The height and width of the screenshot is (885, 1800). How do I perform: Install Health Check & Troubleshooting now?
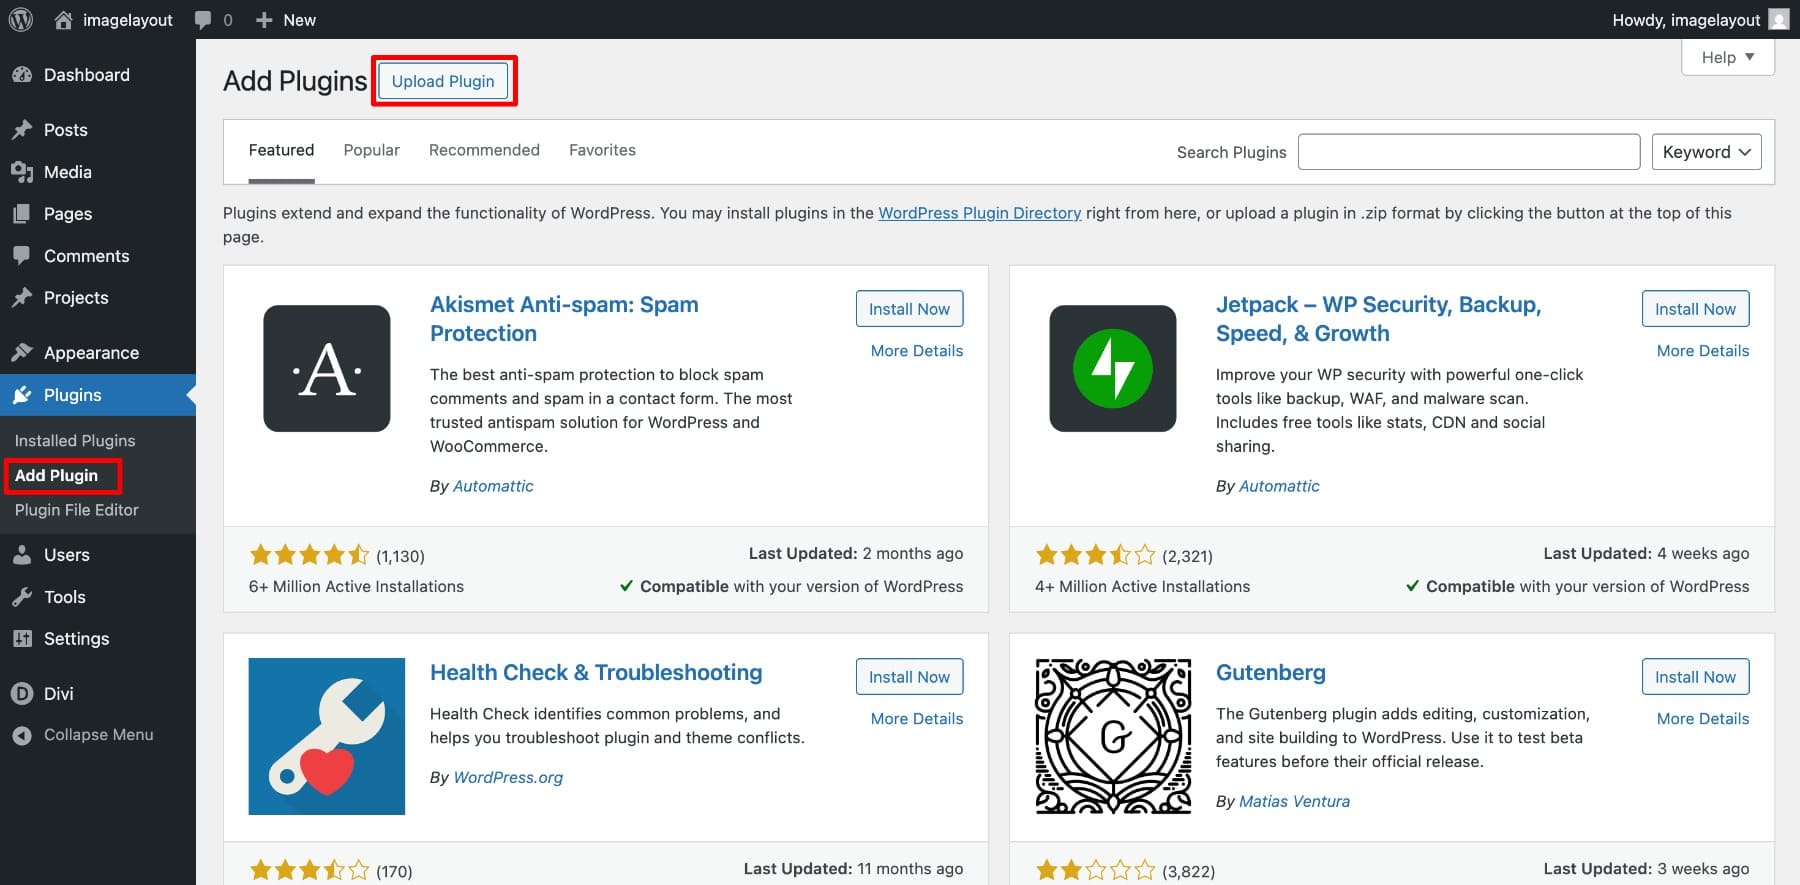tap(909, 677)
